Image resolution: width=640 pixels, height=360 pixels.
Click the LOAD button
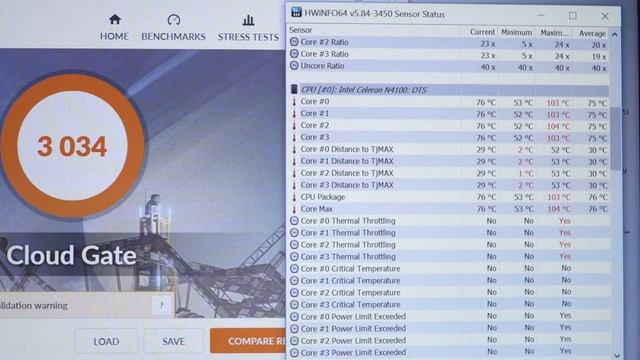point(106,341)
